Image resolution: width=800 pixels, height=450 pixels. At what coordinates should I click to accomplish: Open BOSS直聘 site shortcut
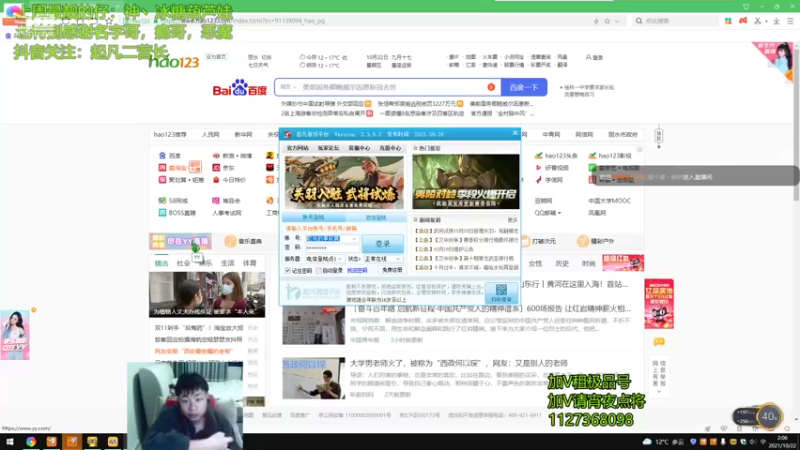point(177,213)
